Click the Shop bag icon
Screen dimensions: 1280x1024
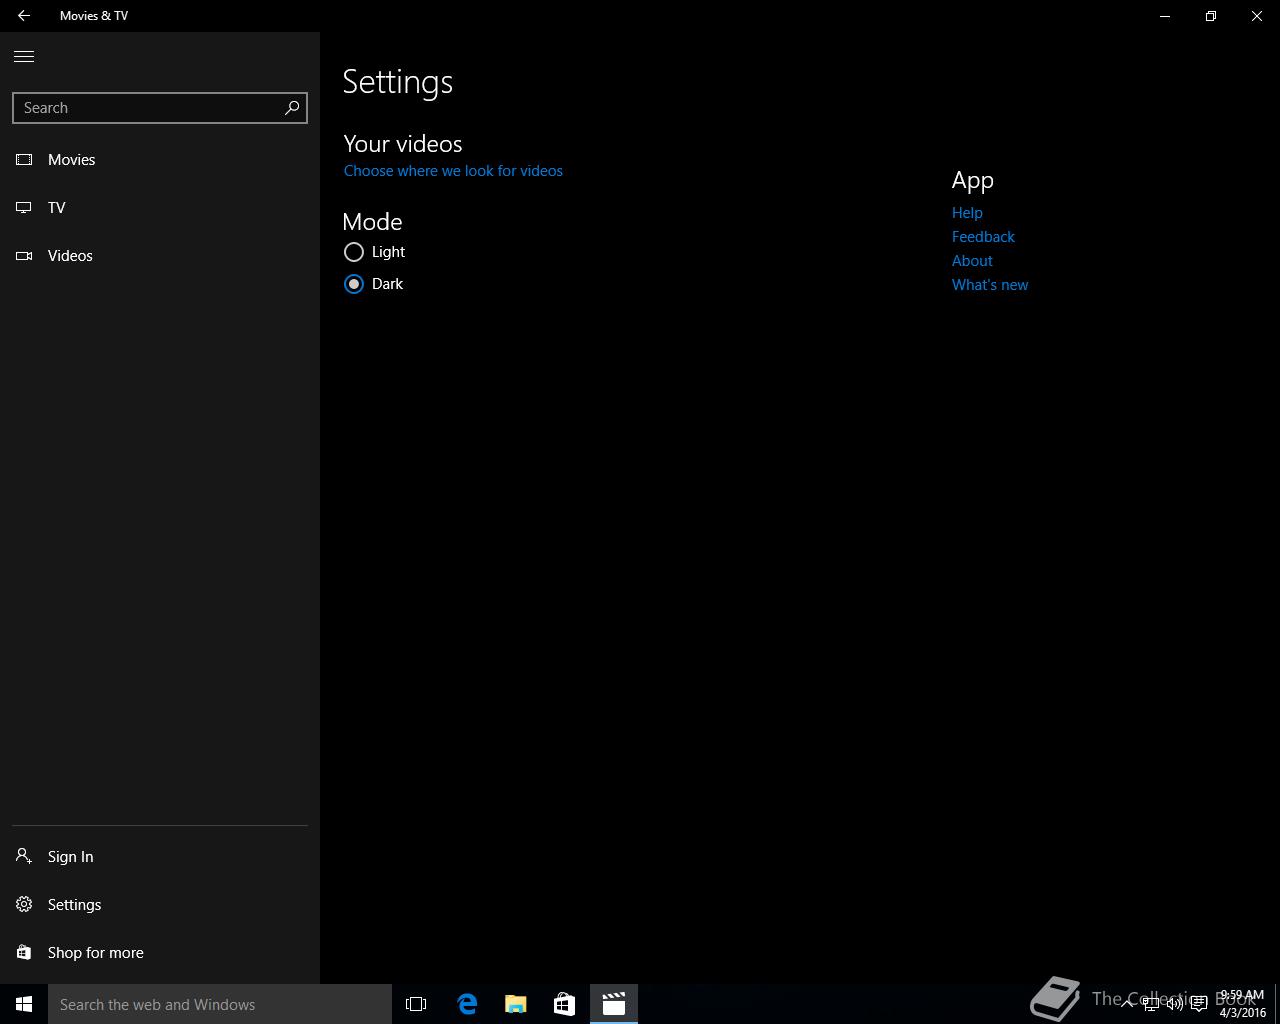[x=24, y=953]
